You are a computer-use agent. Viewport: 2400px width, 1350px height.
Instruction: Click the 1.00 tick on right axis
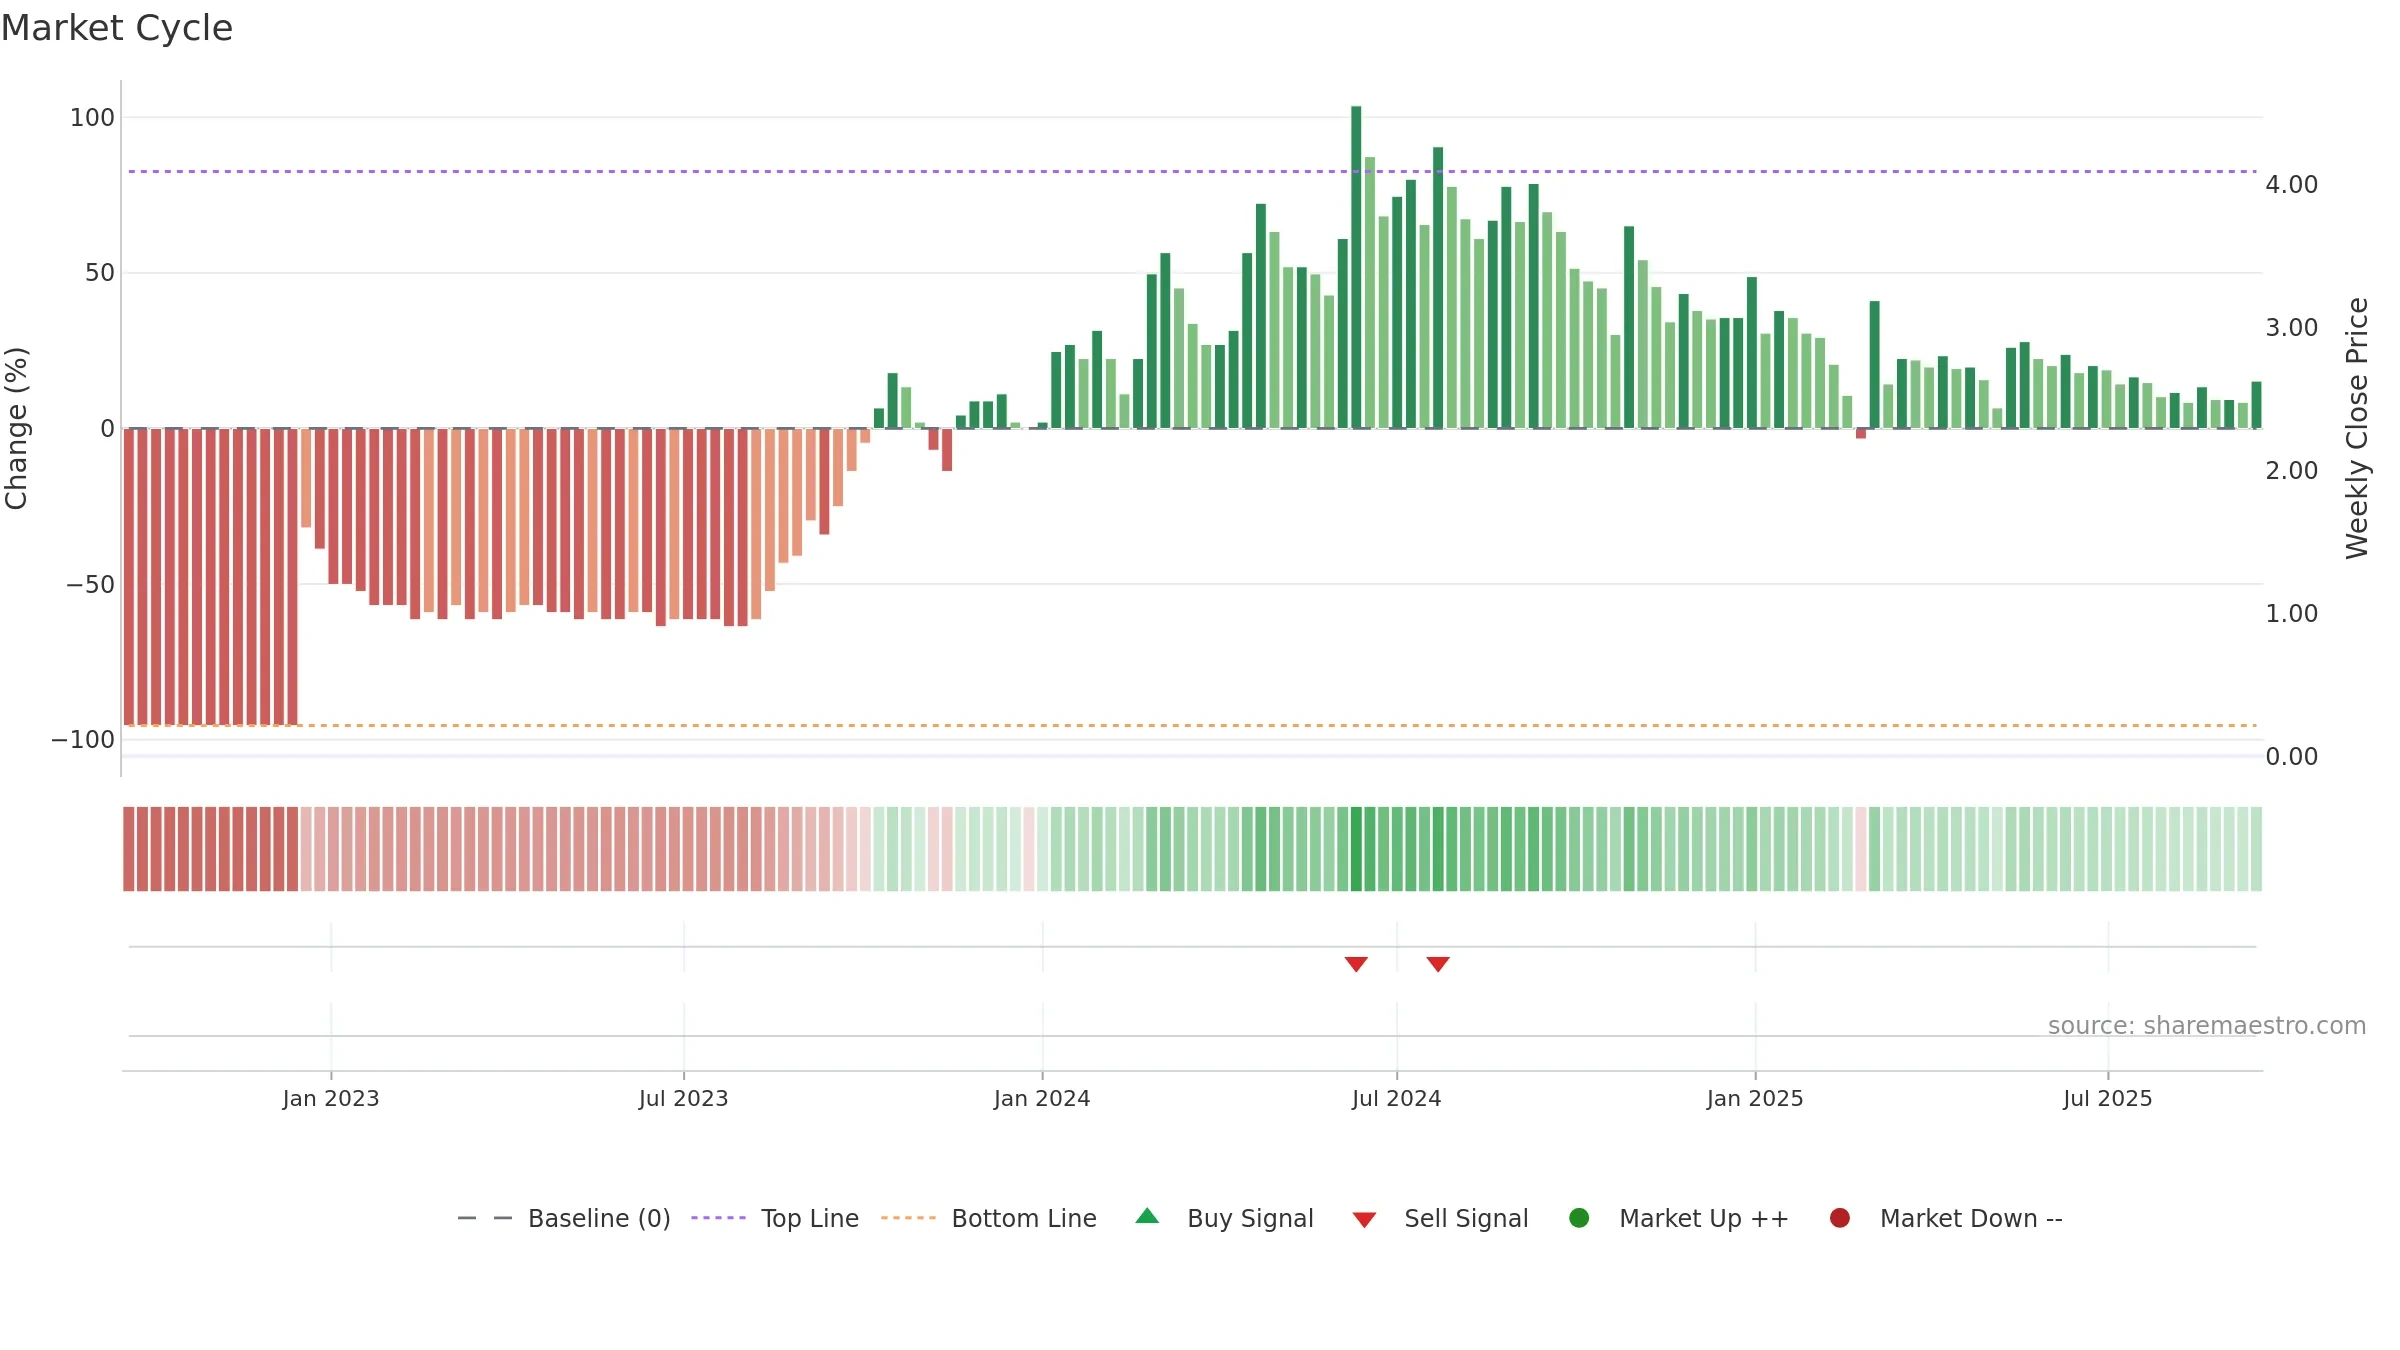tap(2292, 614)
